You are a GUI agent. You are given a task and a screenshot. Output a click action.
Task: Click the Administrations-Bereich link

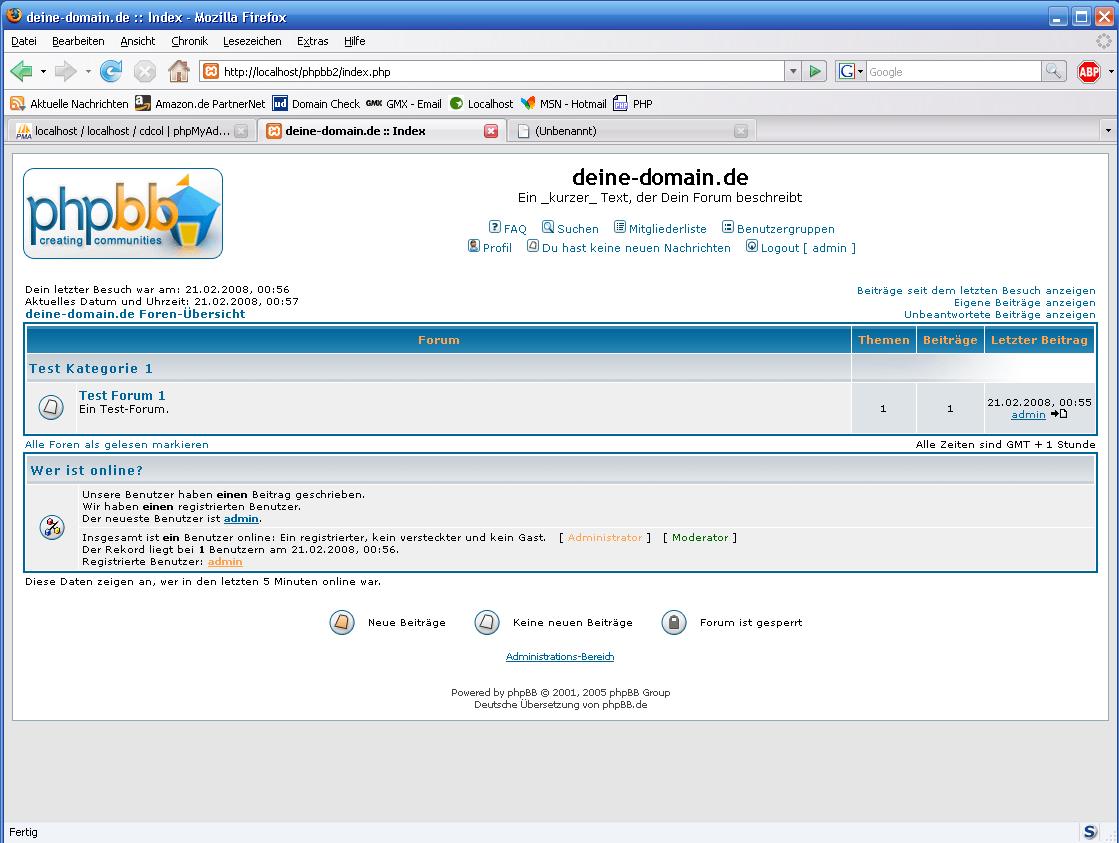click(560, 657)
